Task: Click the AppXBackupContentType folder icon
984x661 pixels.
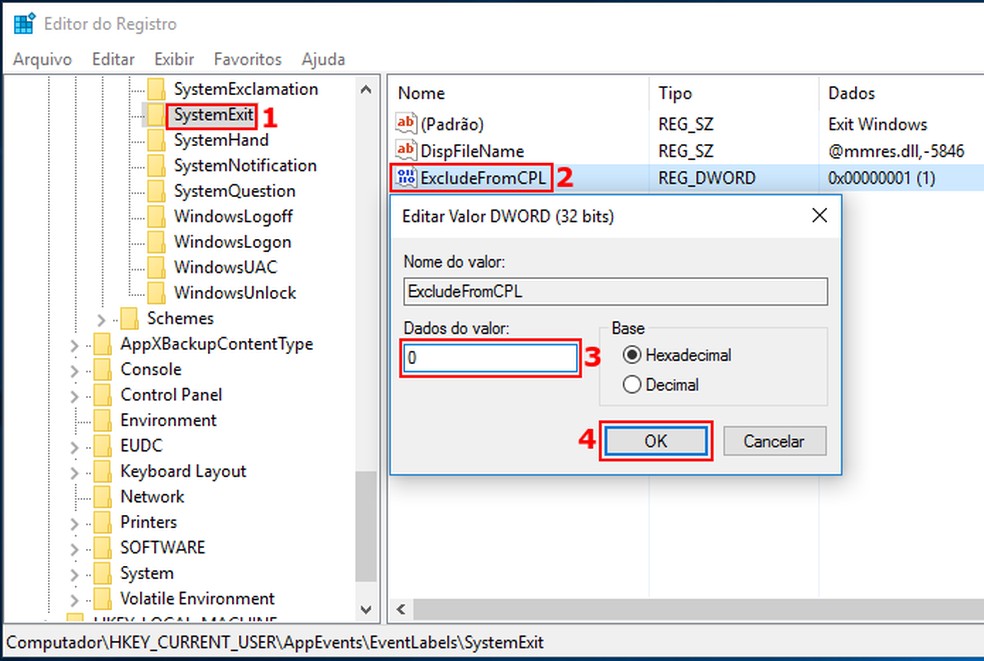Action: [x=102, y=344]
